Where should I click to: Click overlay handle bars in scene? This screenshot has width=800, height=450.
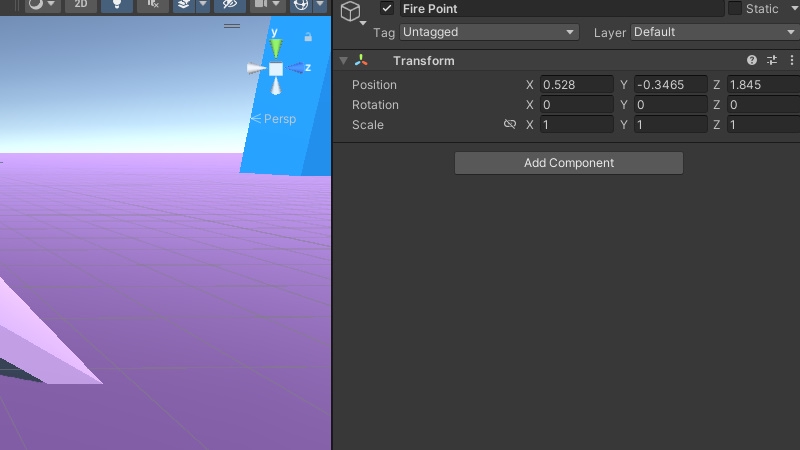coord(232,26)
